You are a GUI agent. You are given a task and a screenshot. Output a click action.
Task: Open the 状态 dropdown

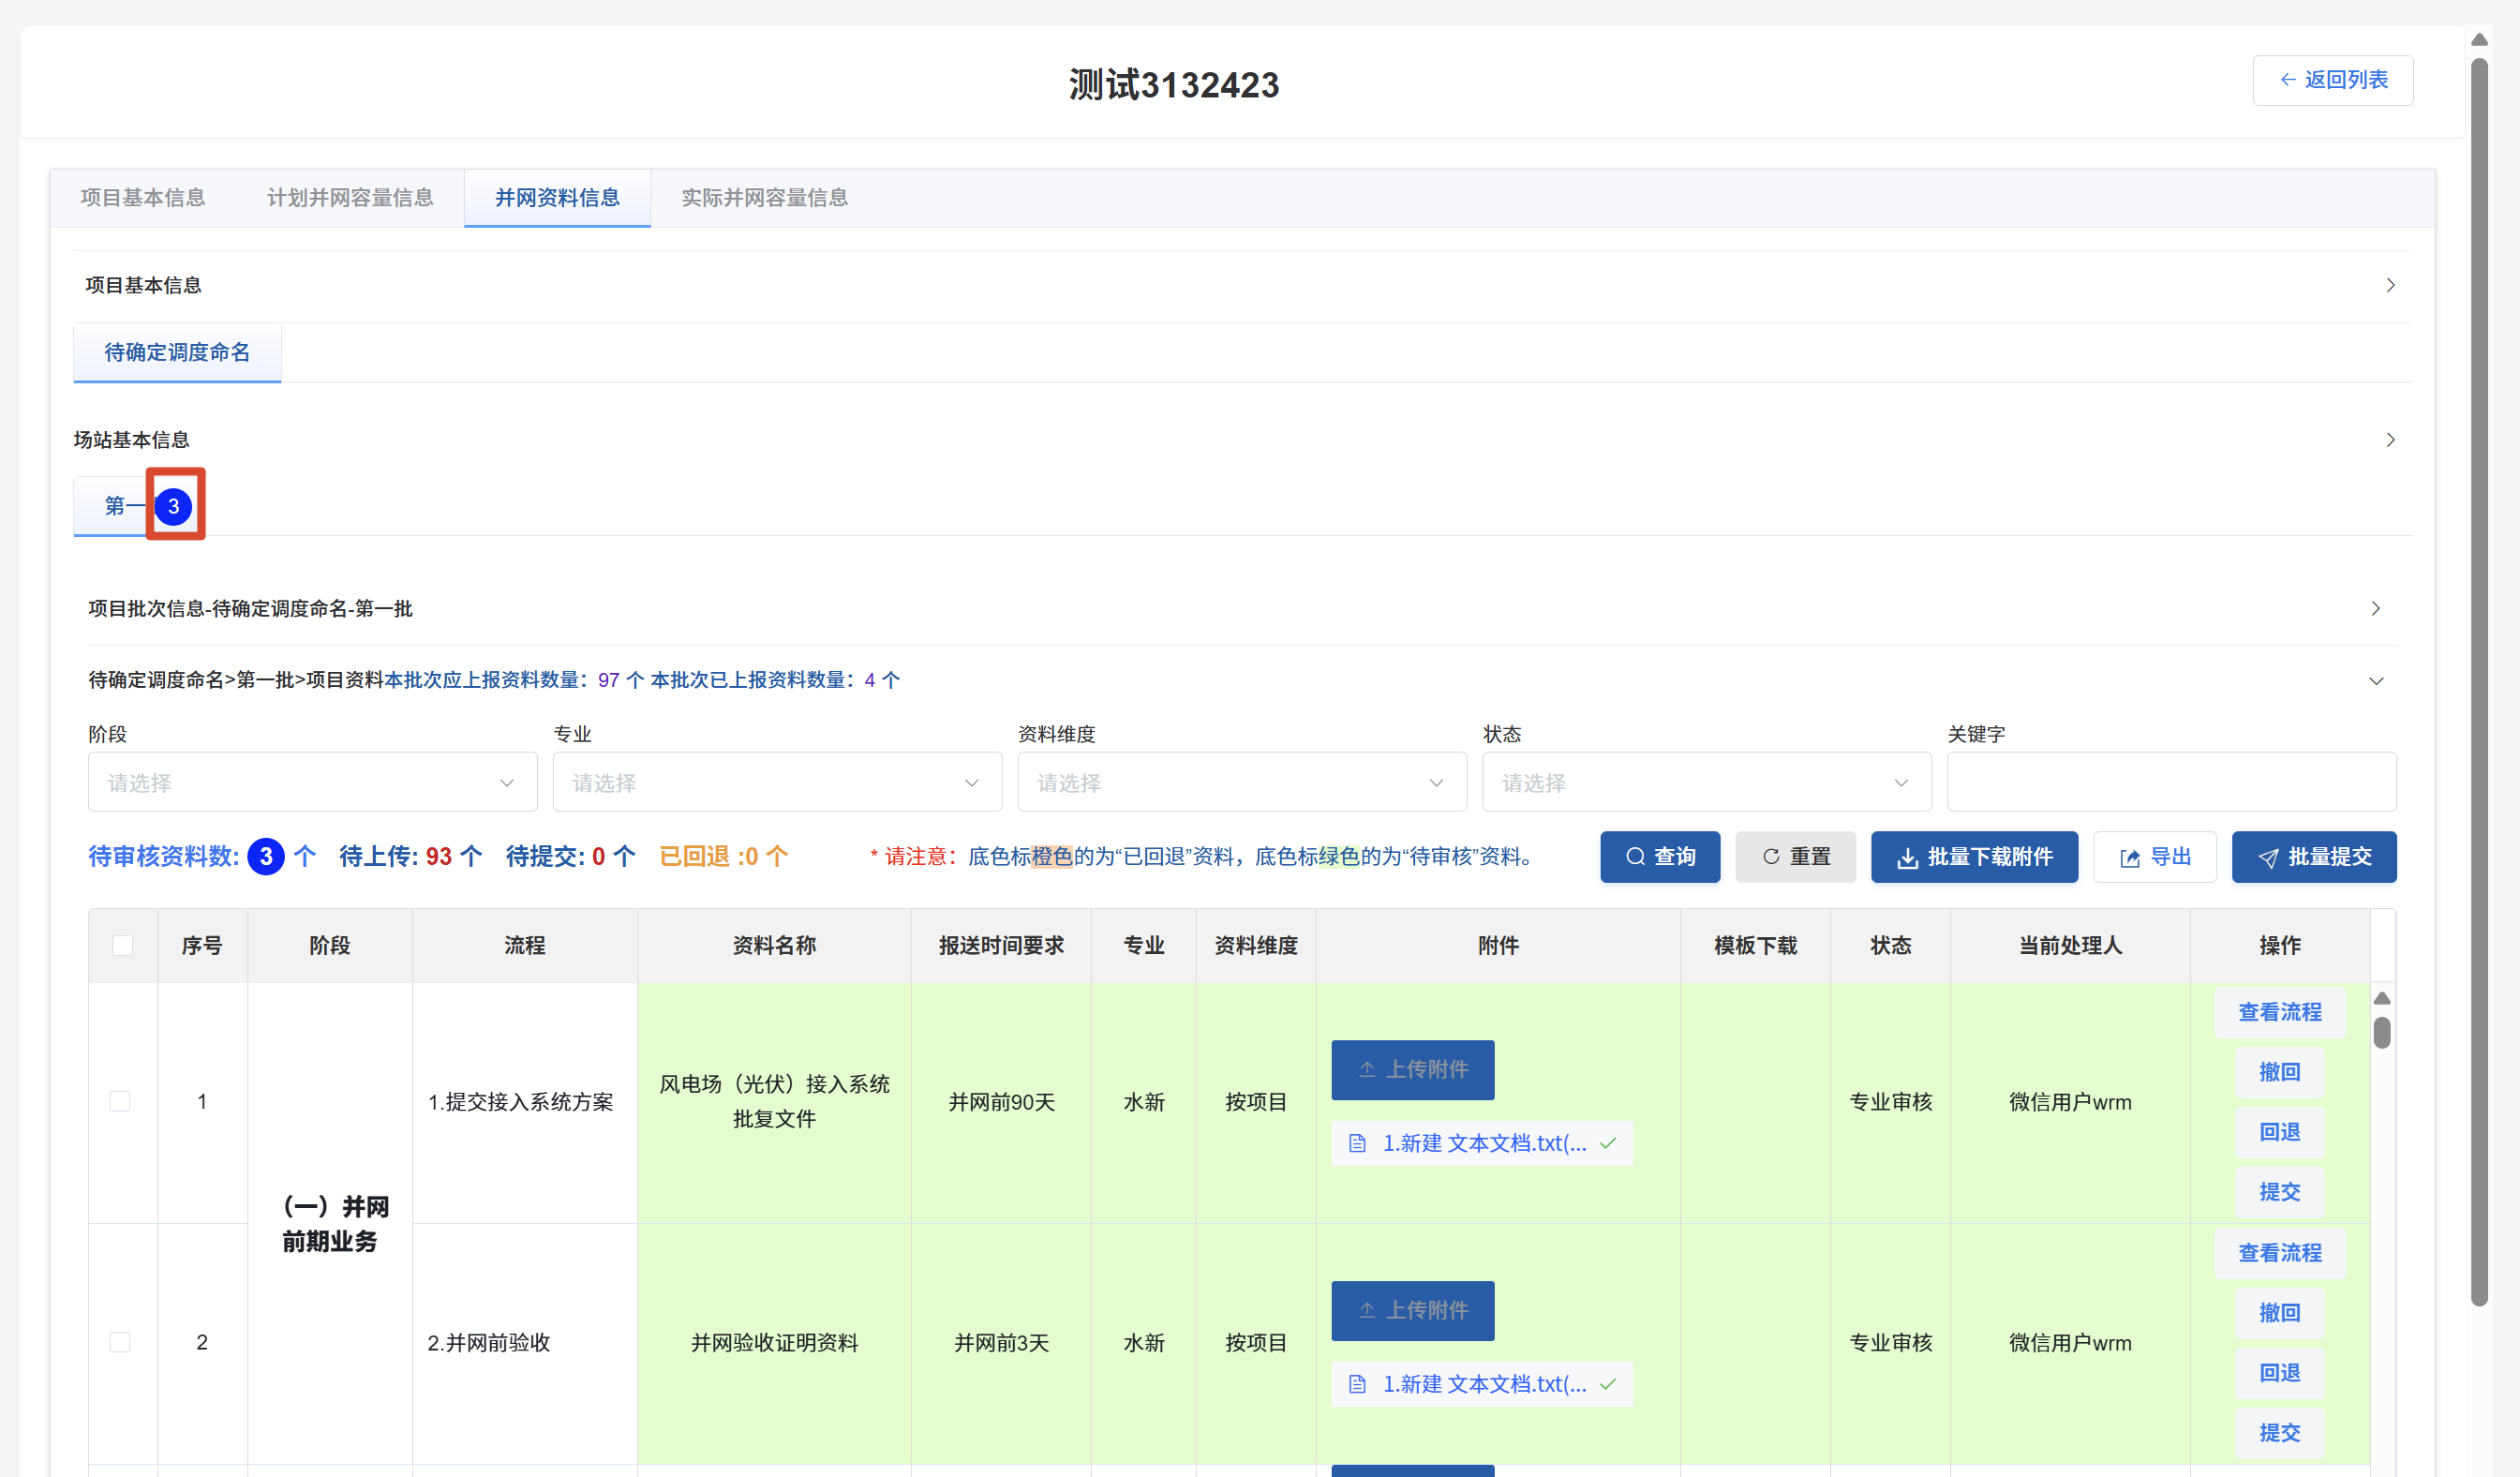pyautogui.click(x=1706, y=782)
